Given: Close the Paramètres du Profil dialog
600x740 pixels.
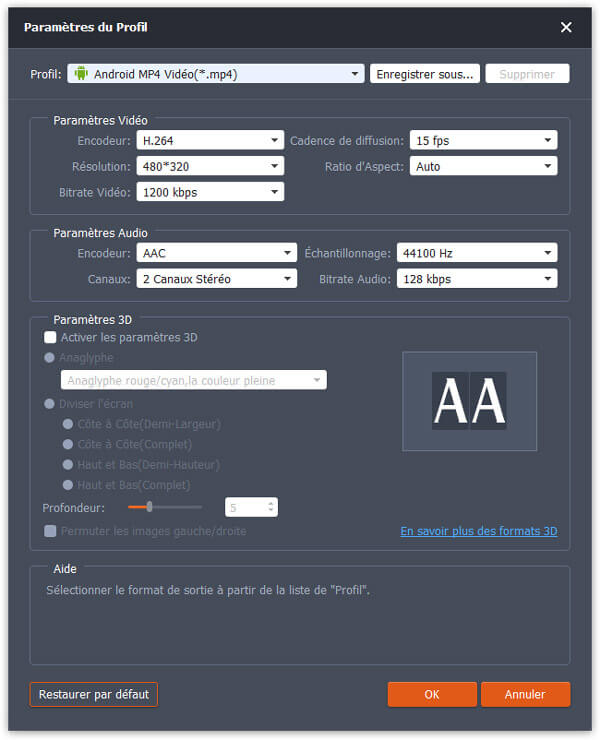Looking at the screenshot, I should [566, 27].
